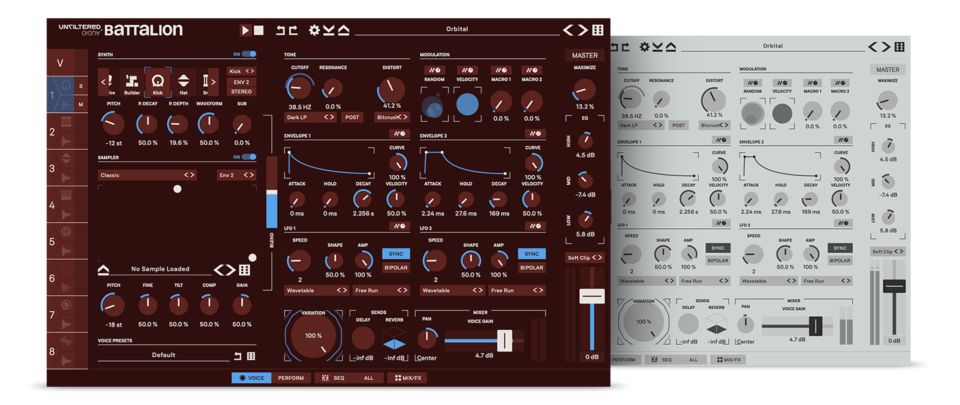The width and height of the screenshot is (960, 405).
Task: Click the POST button in Tone section
Action: tap(352, 116)
